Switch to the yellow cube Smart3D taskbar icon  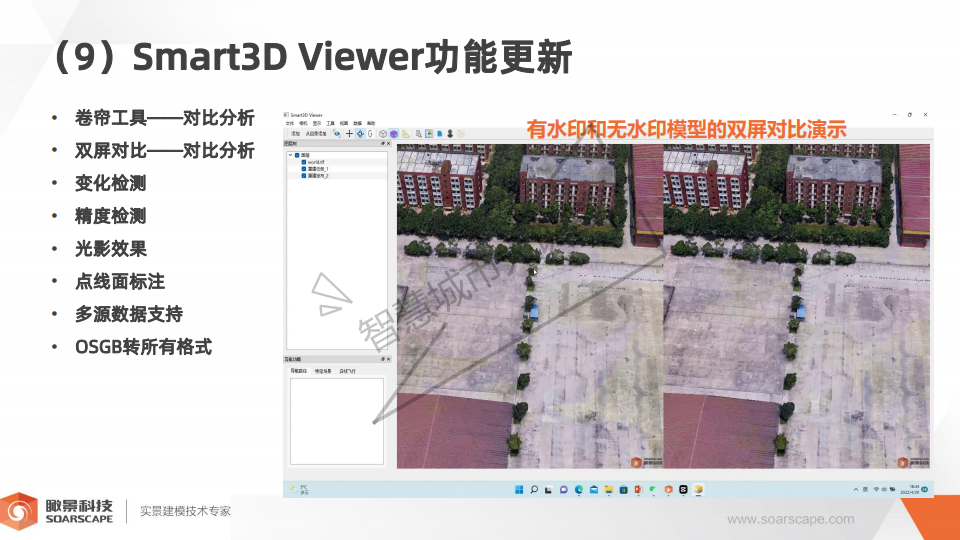tap(699, 489)
